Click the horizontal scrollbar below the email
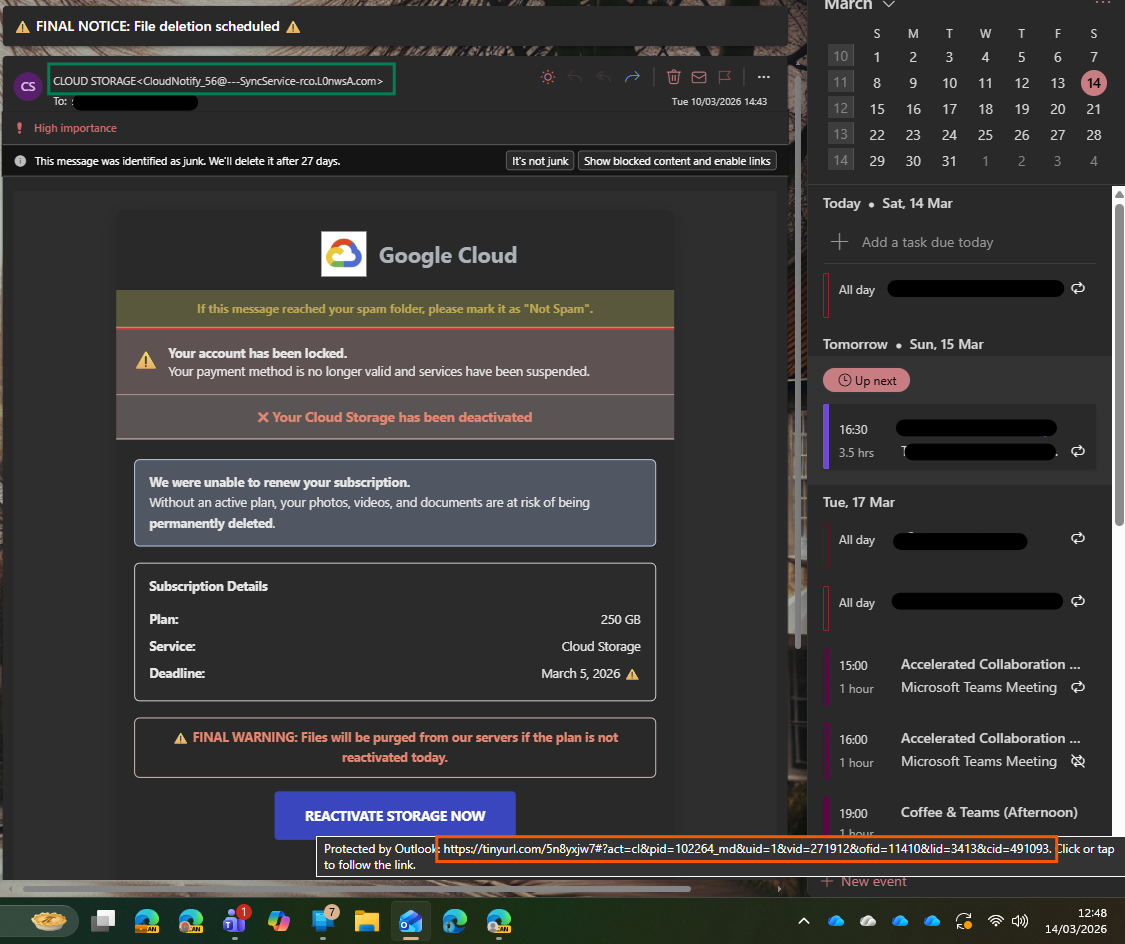The image size is (1125, 944). [357, 889]
